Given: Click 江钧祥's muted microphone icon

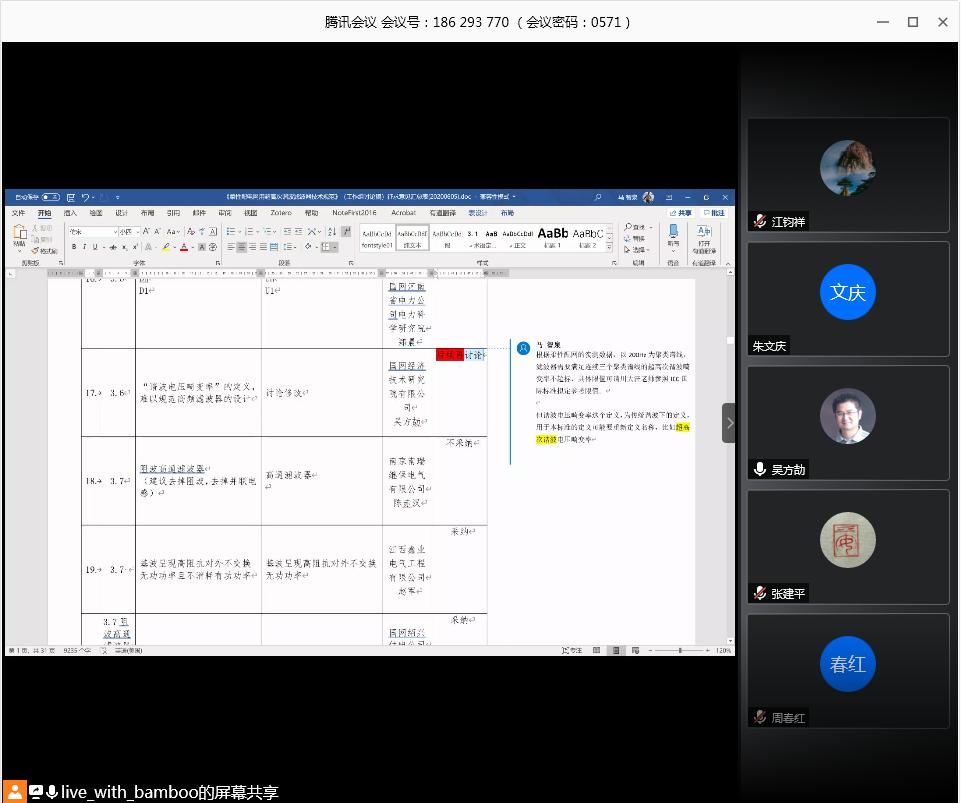Looking at the screenshot, I should pos(760,221).
